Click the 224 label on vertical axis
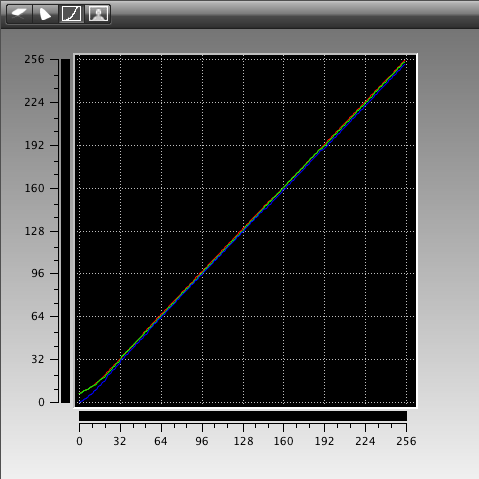Image resolution: width=479 pixels, height=479 pixels. pyautogui.click(x=34, y=102)
